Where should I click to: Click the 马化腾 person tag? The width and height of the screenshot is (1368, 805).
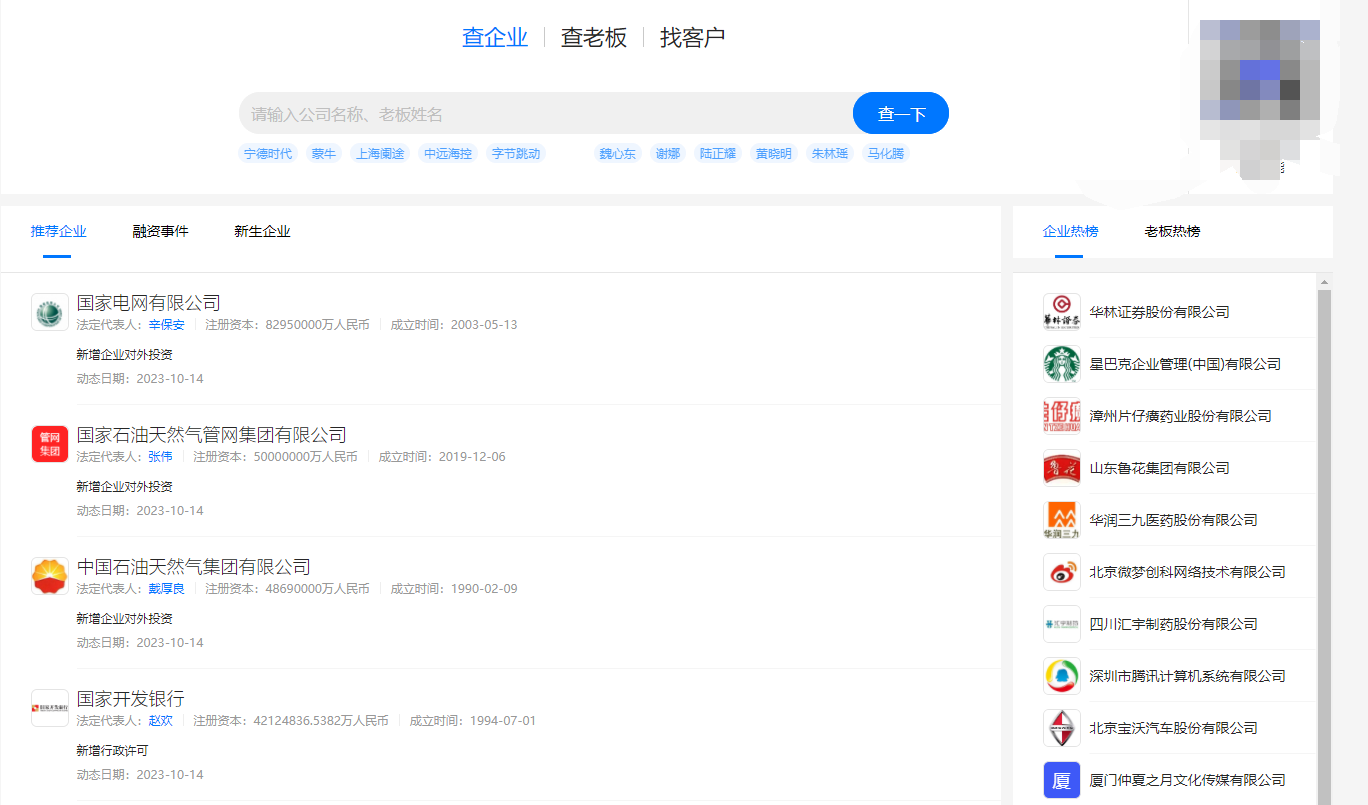point(886,154)
